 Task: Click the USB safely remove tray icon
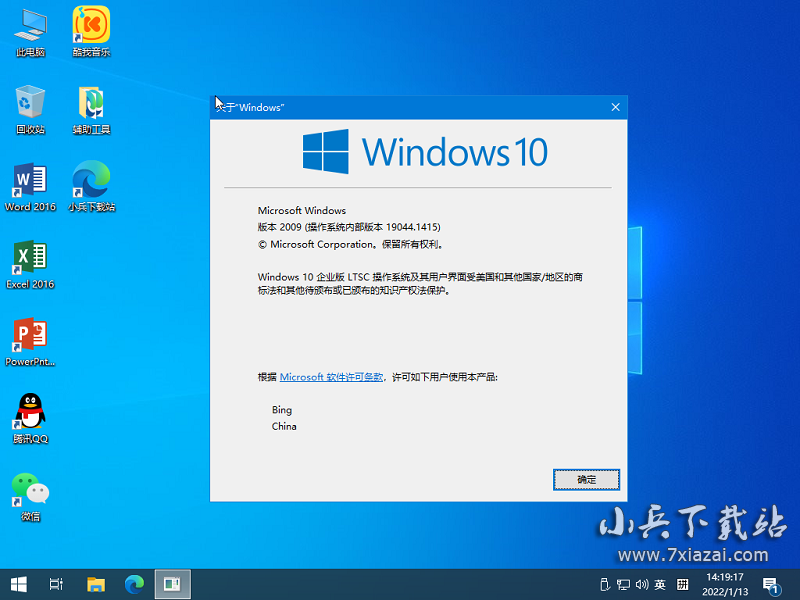pyautogui.click(x=604, y=585)
